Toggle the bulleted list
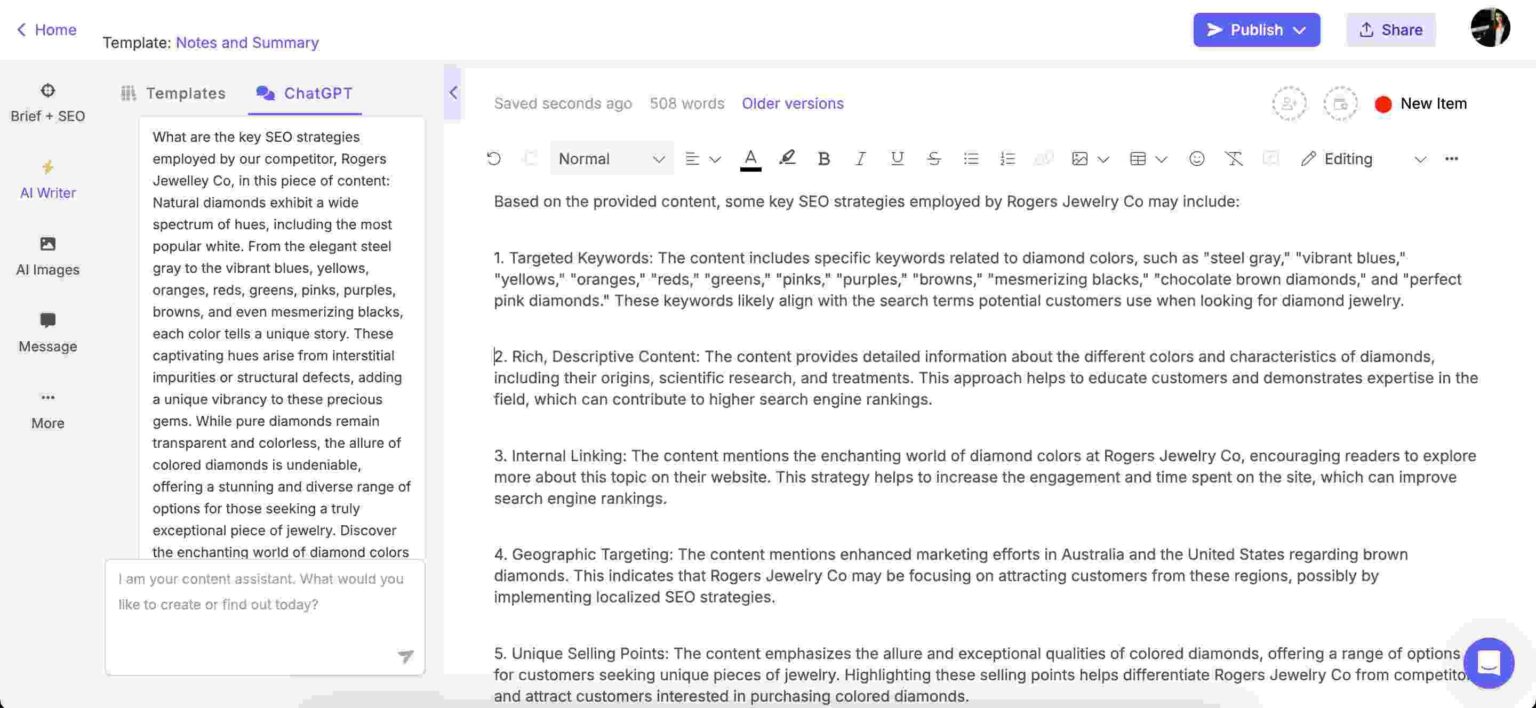 click(x=971, y=159)
